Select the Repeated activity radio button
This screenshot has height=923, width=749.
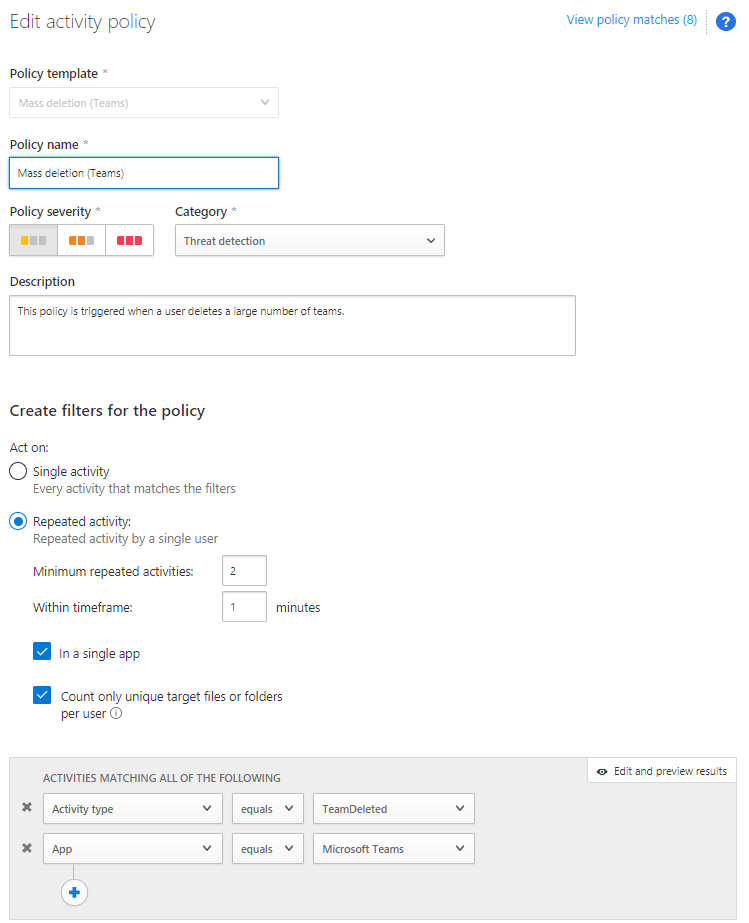pos(18,521)
